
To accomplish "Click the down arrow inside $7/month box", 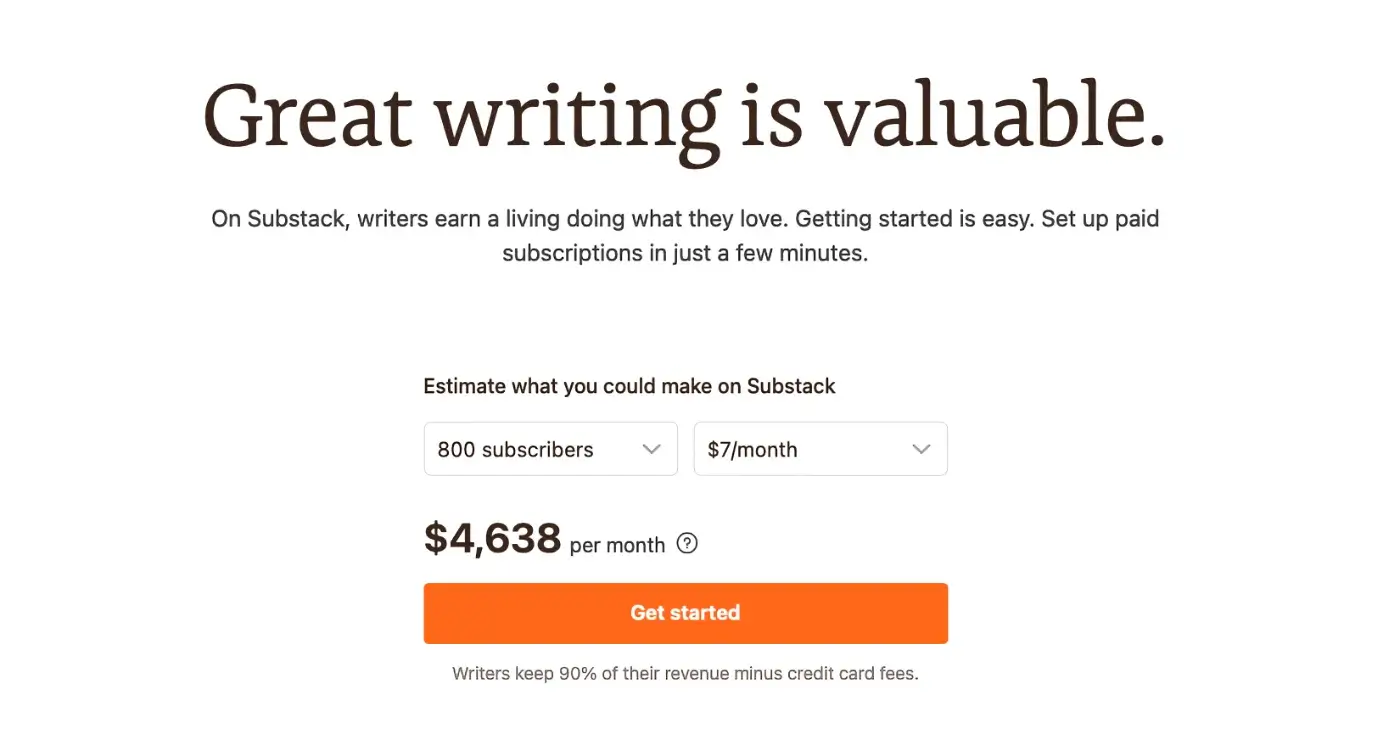I will (x=921, y=449).
